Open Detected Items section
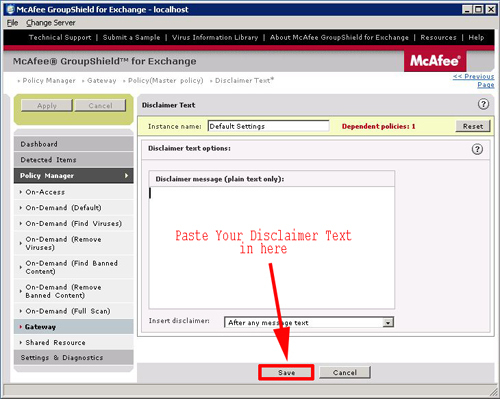500x399 pixels. click(x=74, y=160)
